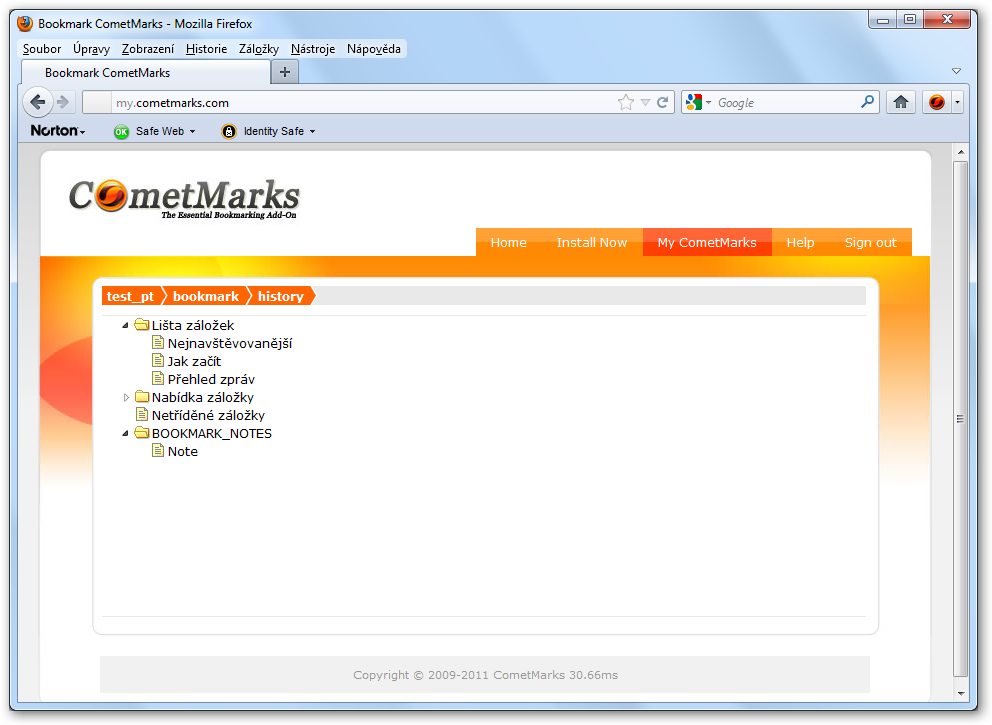This screenshot has height=725, width=992.
Task: Click the Google search engine icon
Action: [x=694, y=102]
